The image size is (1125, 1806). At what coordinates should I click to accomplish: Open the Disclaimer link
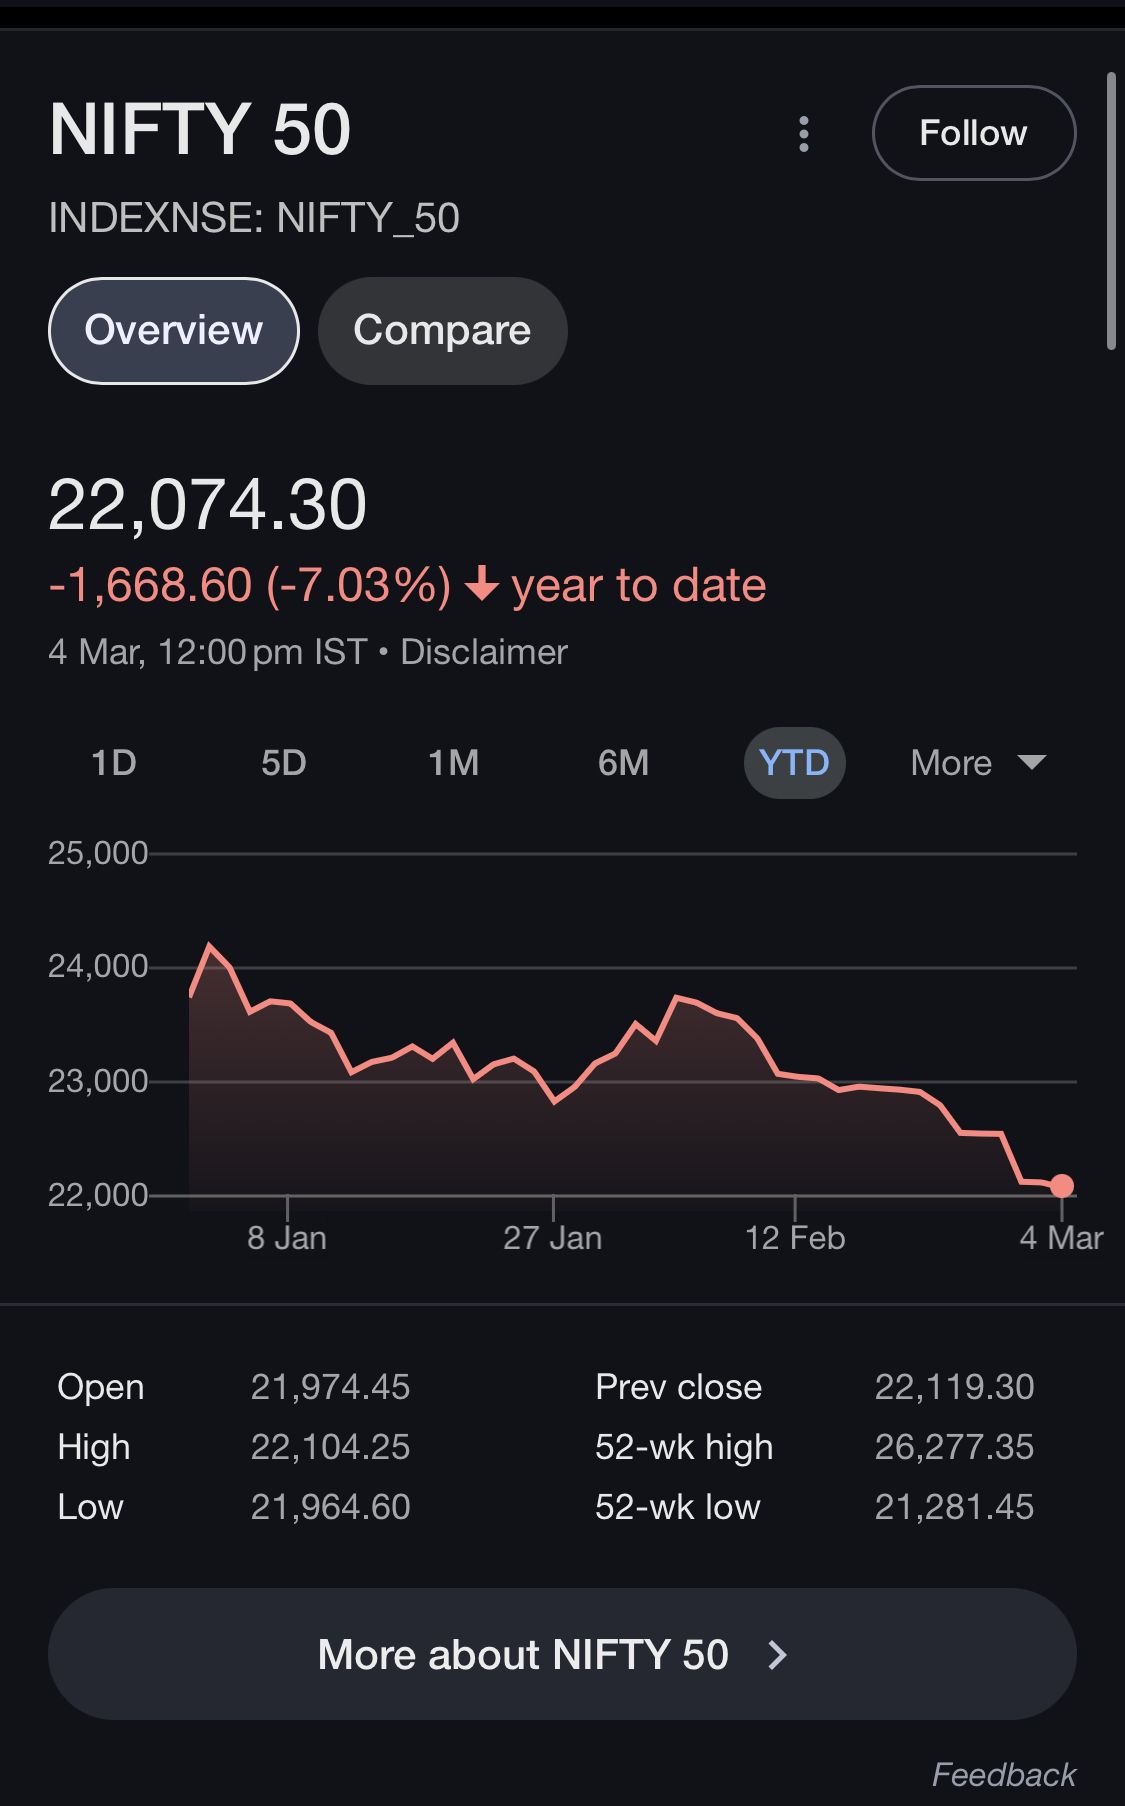(484, 652)
